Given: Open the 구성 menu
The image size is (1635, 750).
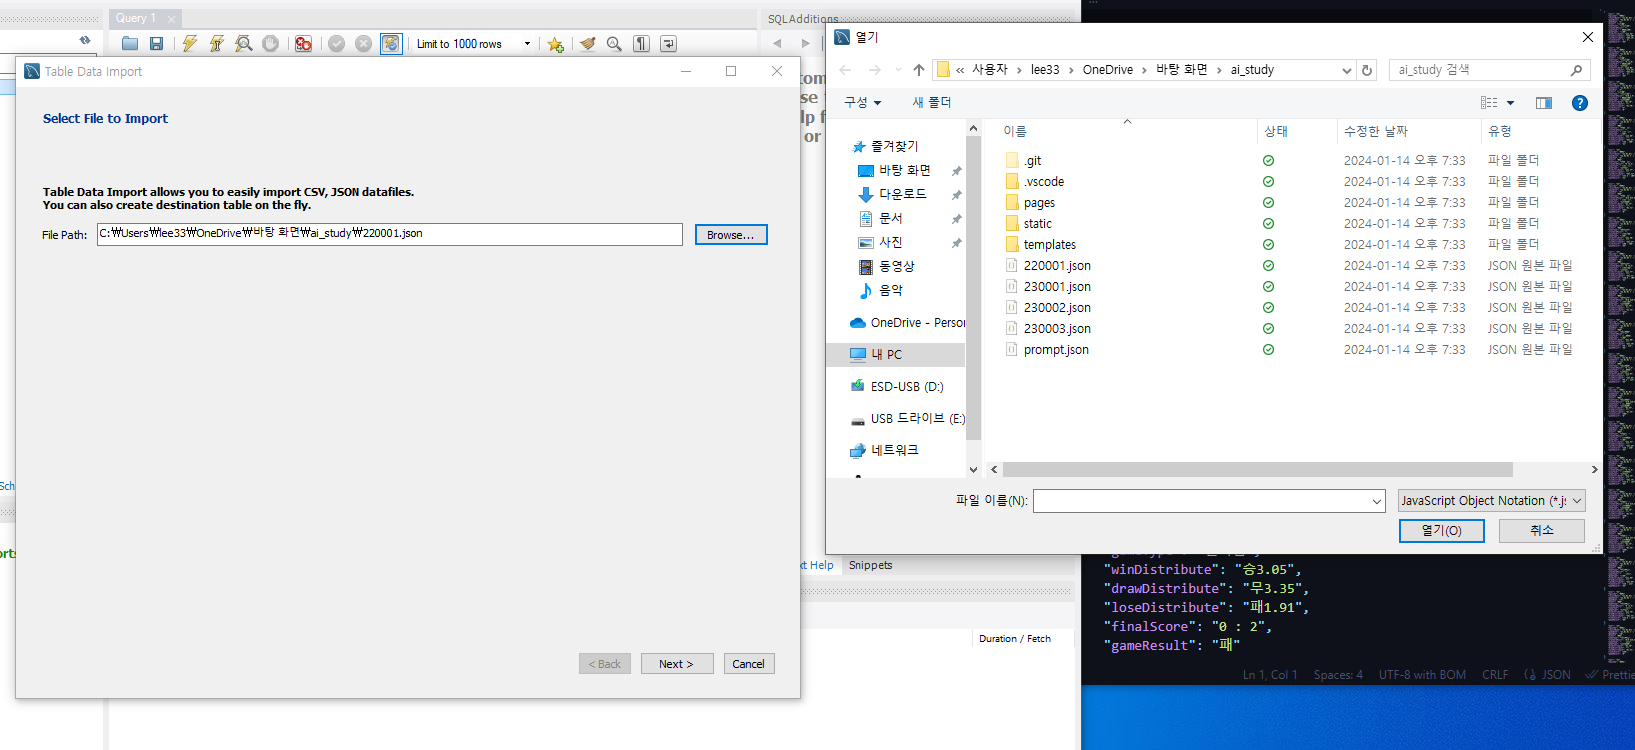Looking at the screenshot, I should click(862, 102).
